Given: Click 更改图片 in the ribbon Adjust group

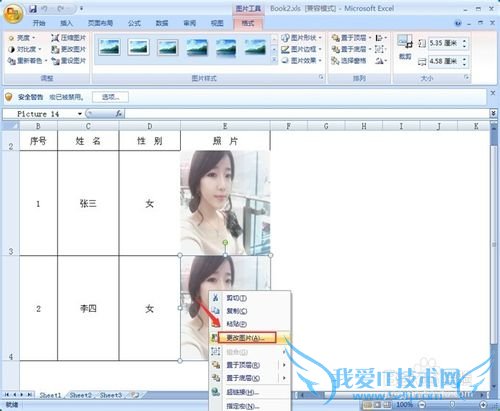Looking at the screenshot, I should 69,49.
